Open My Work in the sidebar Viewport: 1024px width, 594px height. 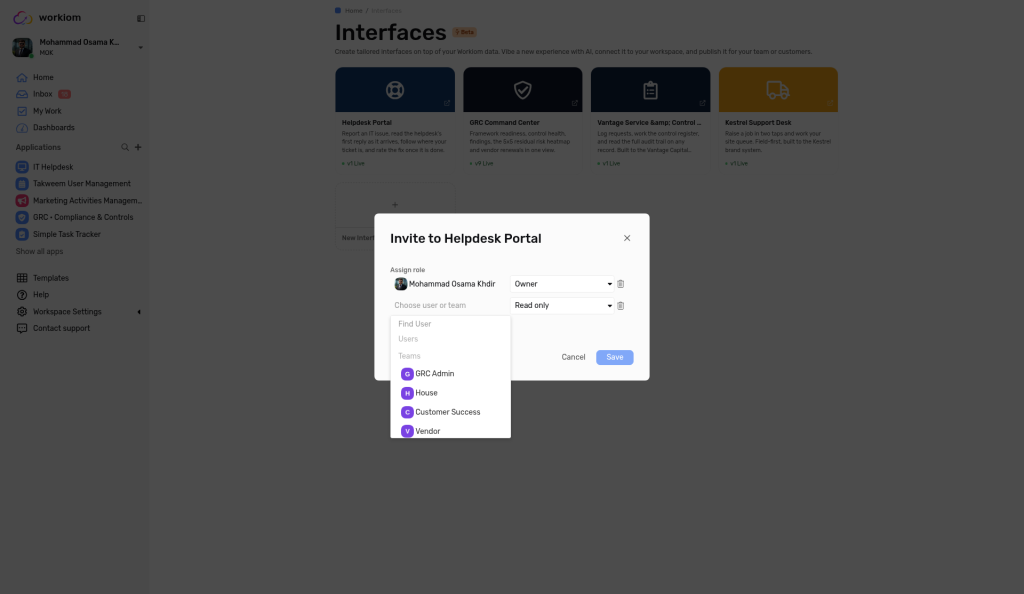[47, 111]
